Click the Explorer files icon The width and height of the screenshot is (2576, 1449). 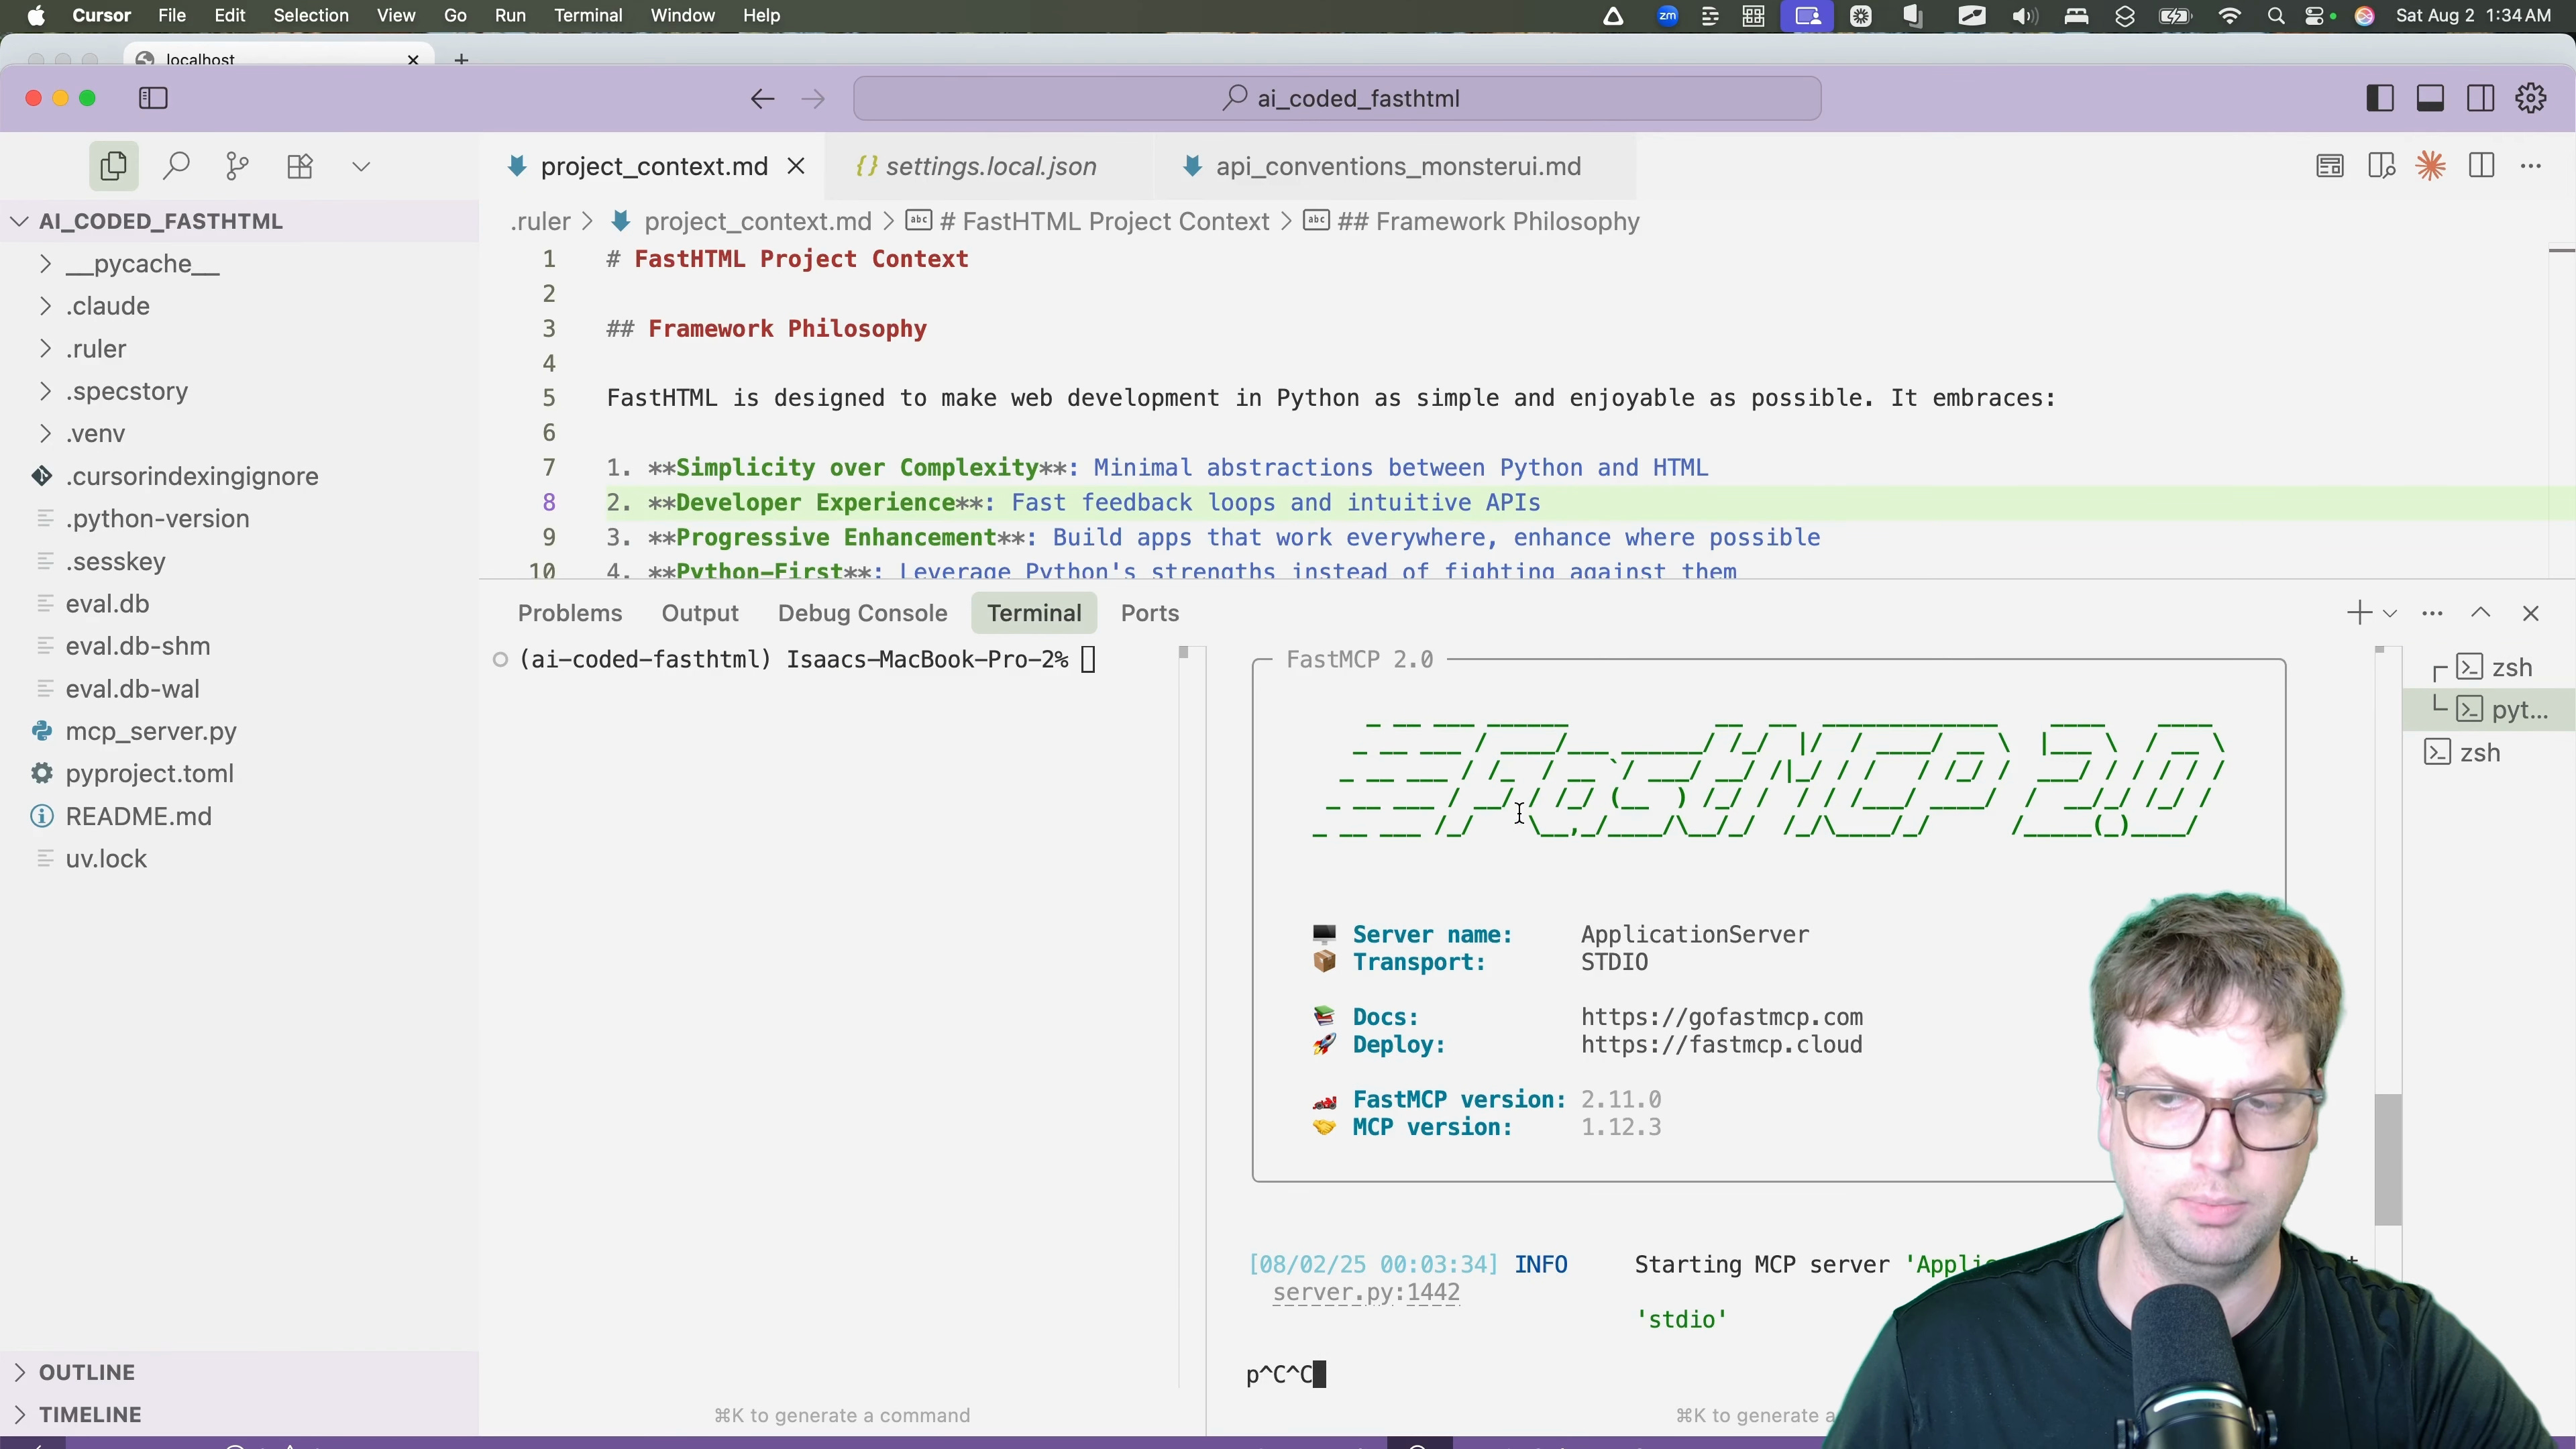click(113, 166)
